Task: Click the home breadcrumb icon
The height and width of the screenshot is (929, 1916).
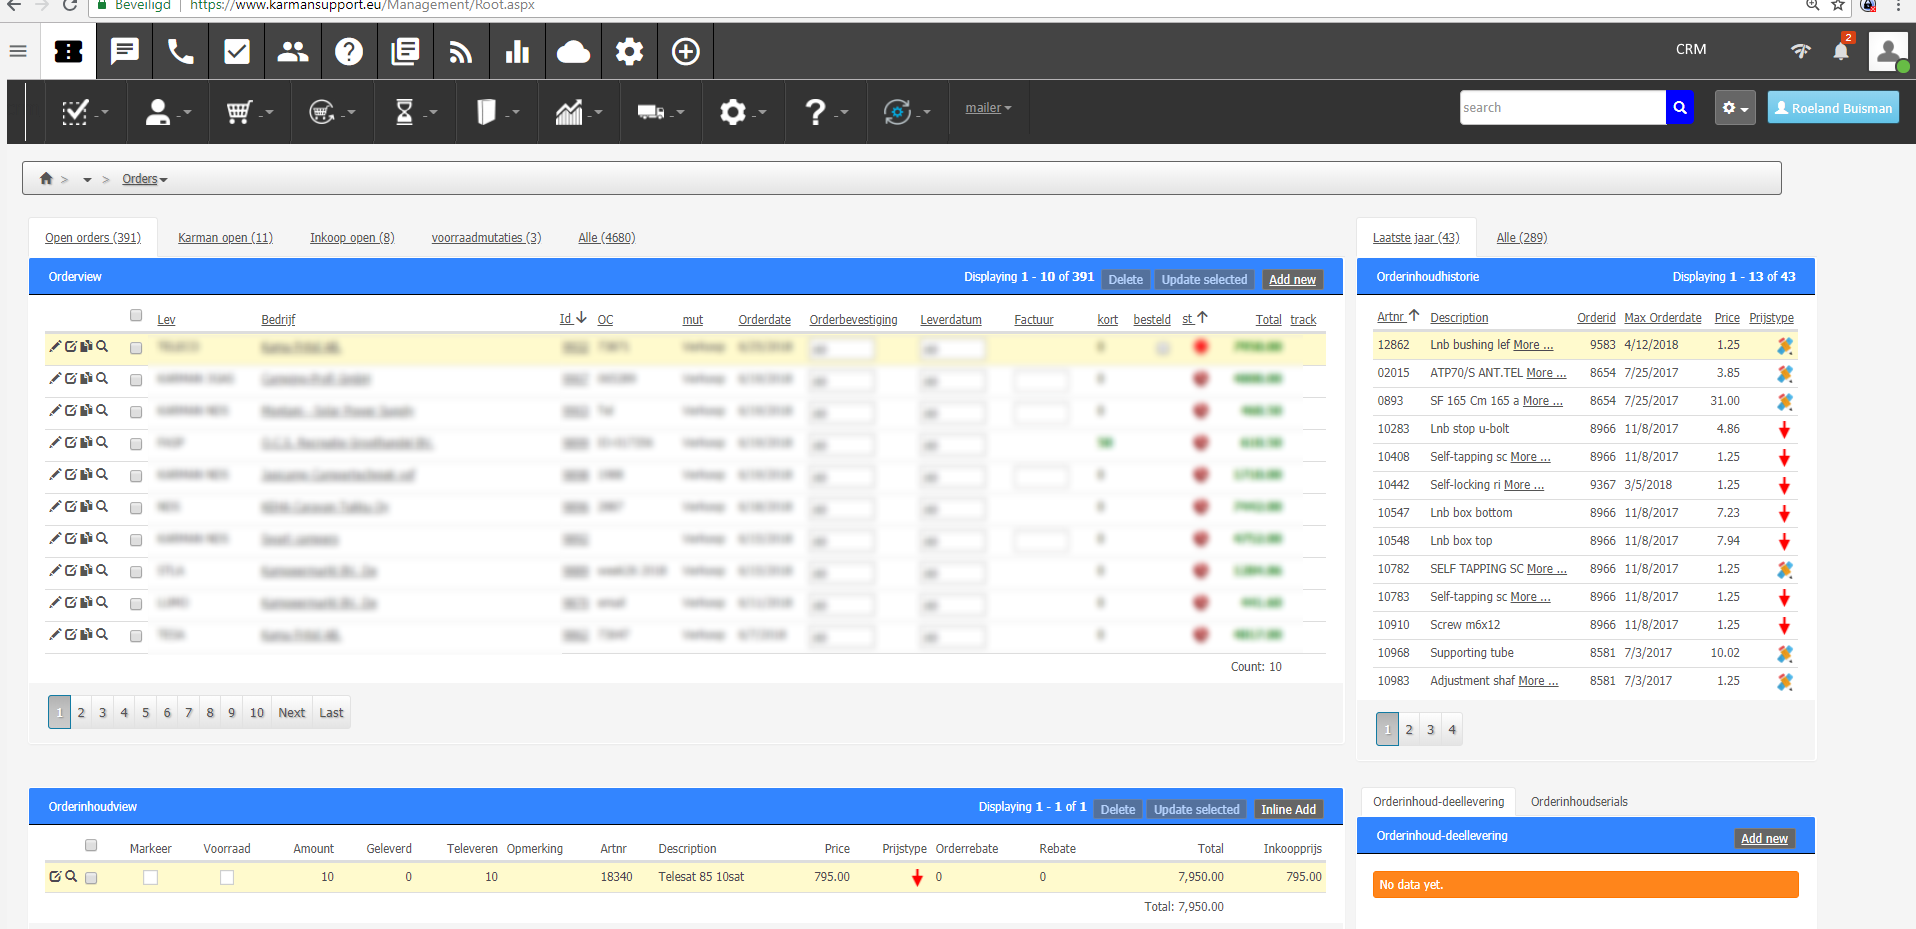Action: pos(46,179)
